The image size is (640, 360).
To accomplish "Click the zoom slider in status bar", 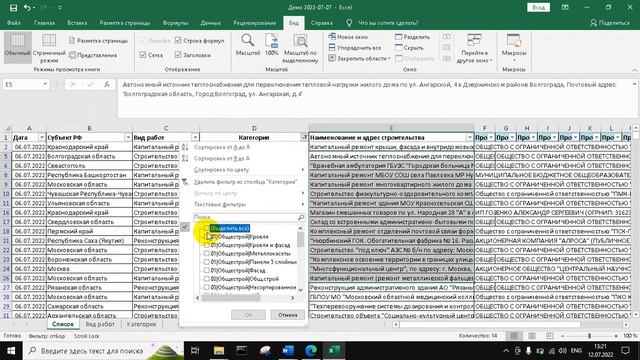I will pyautogui.click(x=589, y=336).
